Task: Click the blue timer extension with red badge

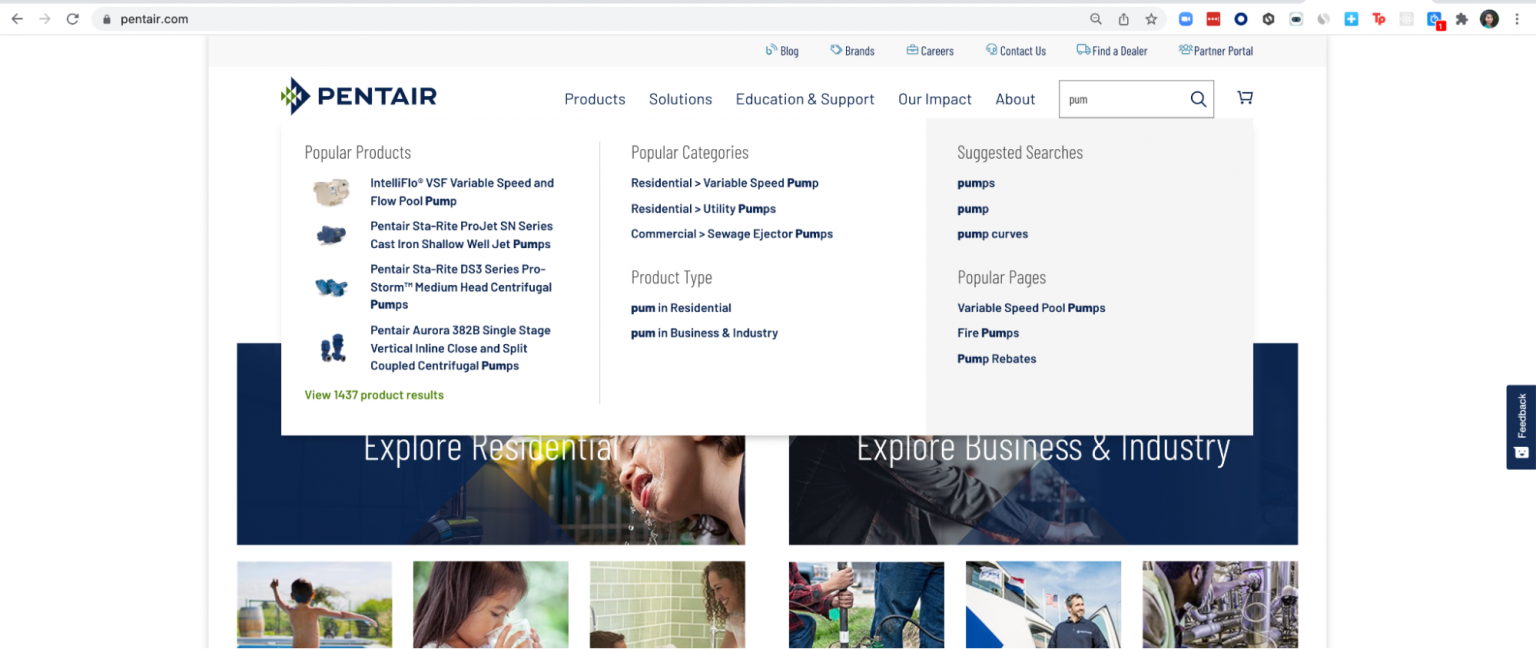Action: (1434, 20)
